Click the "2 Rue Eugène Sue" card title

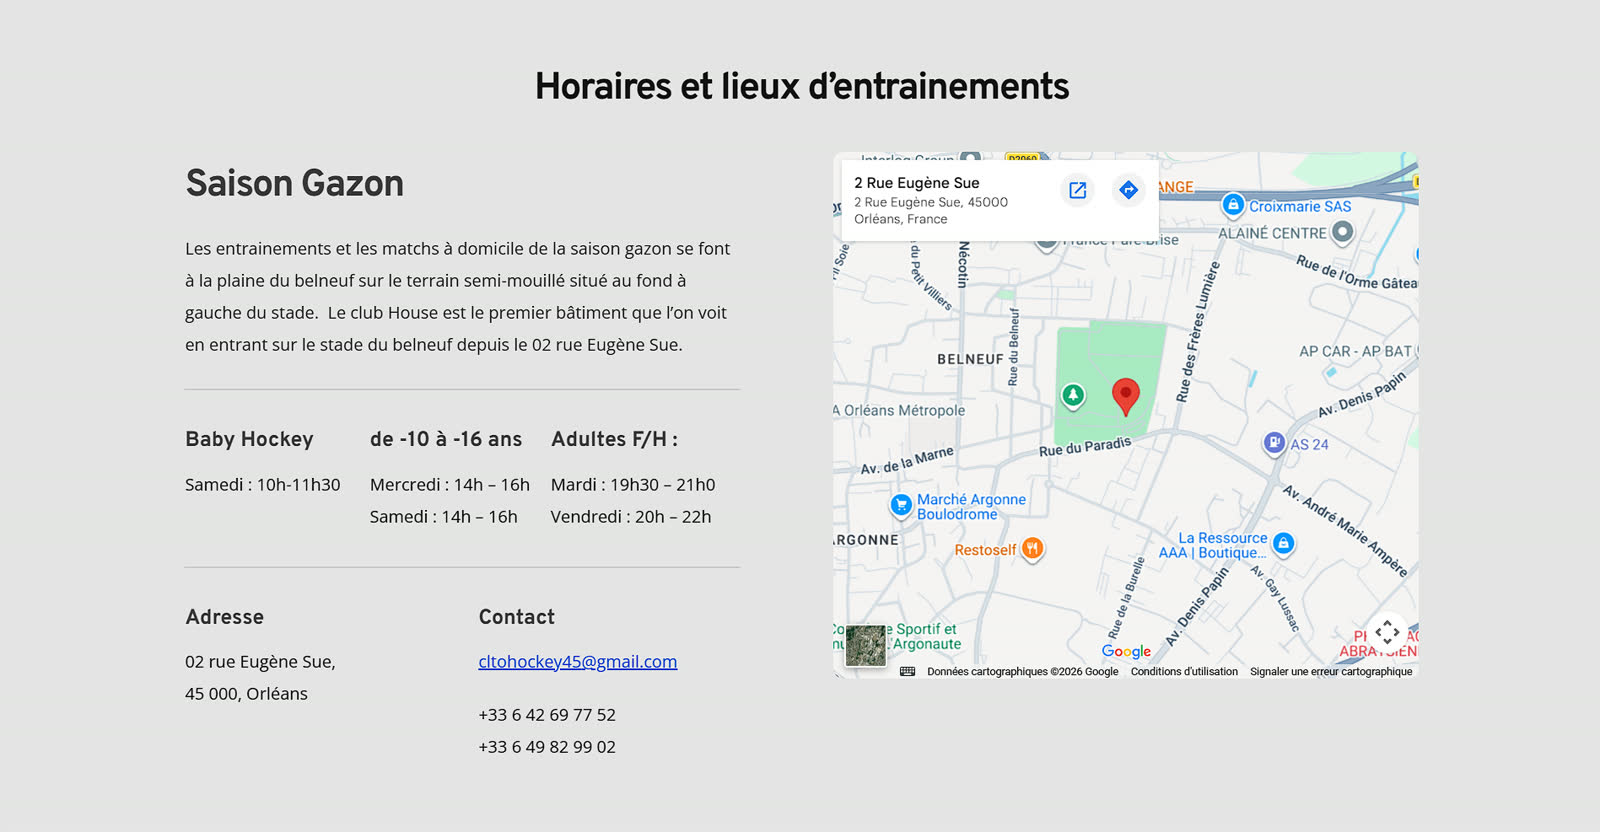click(917, 183)
